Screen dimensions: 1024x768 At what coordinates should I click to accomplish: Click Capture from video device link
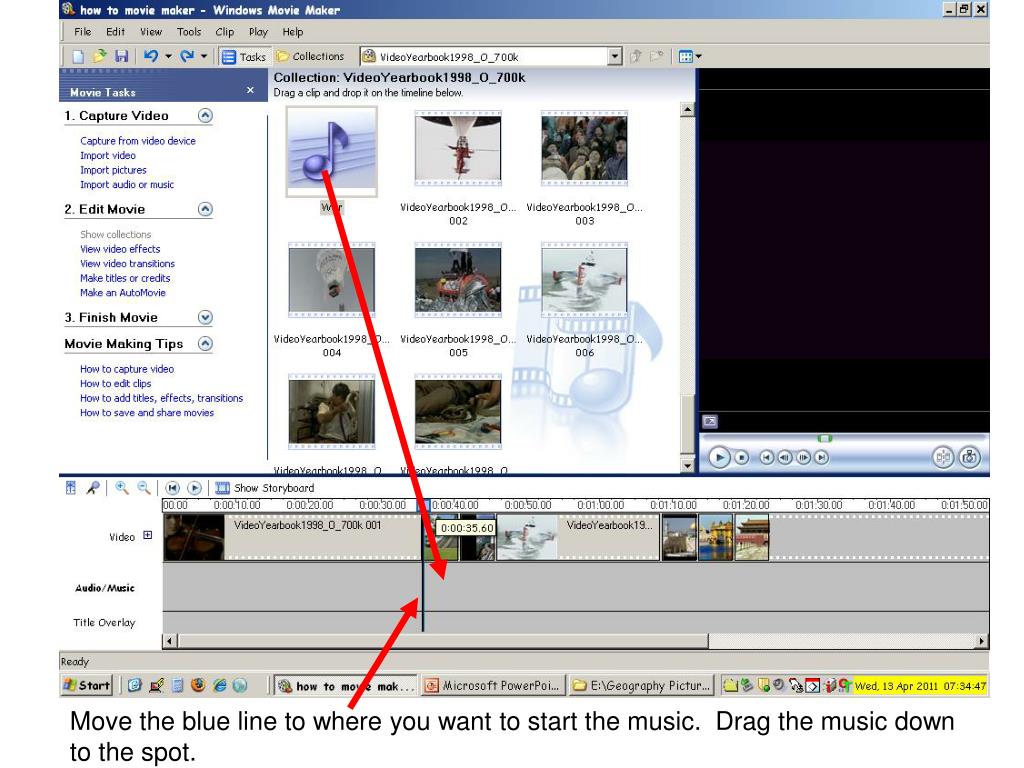138,140
